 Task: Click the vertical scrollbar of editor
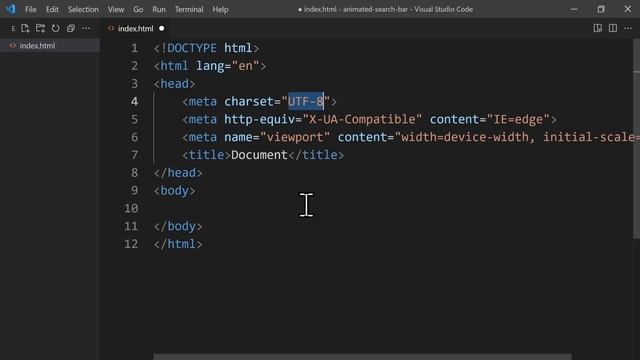(x=637, y=139)
